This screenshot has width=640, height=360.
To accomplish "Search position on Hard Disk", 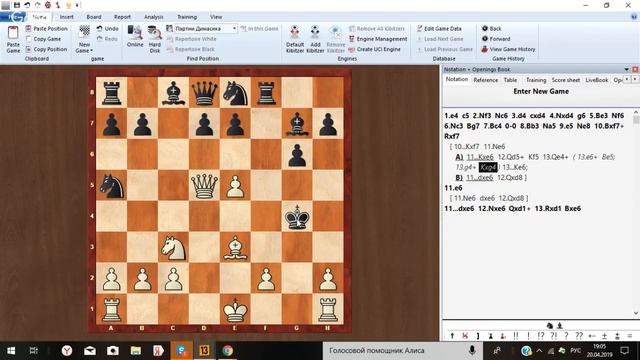I will pyautogui.click(x=155, y=39).
